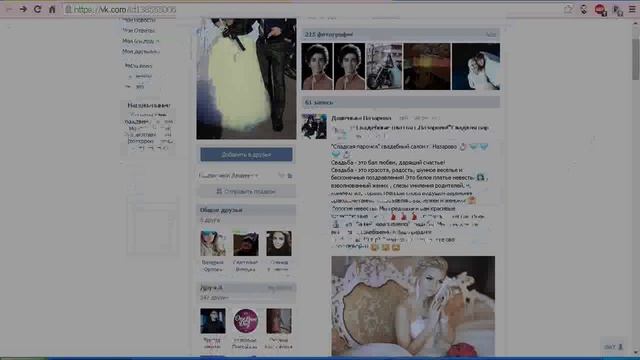The width and height of the screenshot is (640, 360).
Task: Reload the page with the refresh icon
Action: tap(38, 9)
